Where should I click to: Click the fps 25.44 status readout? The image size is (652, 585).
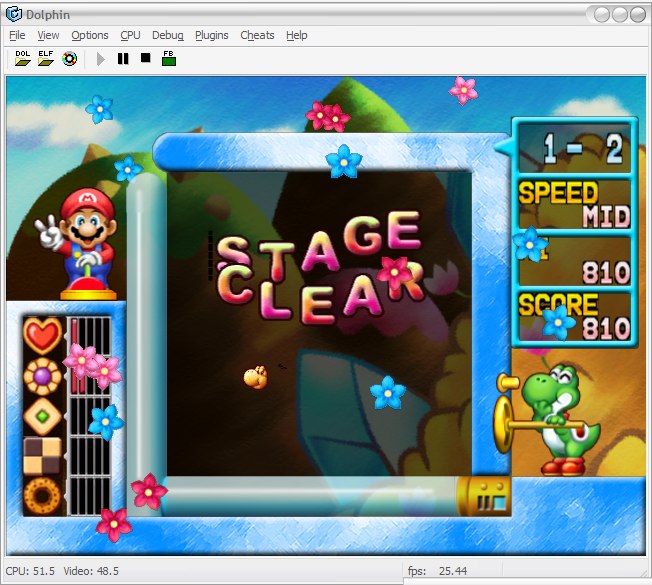[x=437, y=571]
